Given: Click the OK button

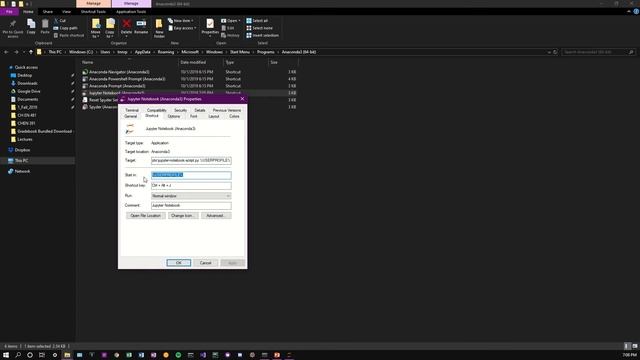Looking at the screenshot, I should point(178,263).
